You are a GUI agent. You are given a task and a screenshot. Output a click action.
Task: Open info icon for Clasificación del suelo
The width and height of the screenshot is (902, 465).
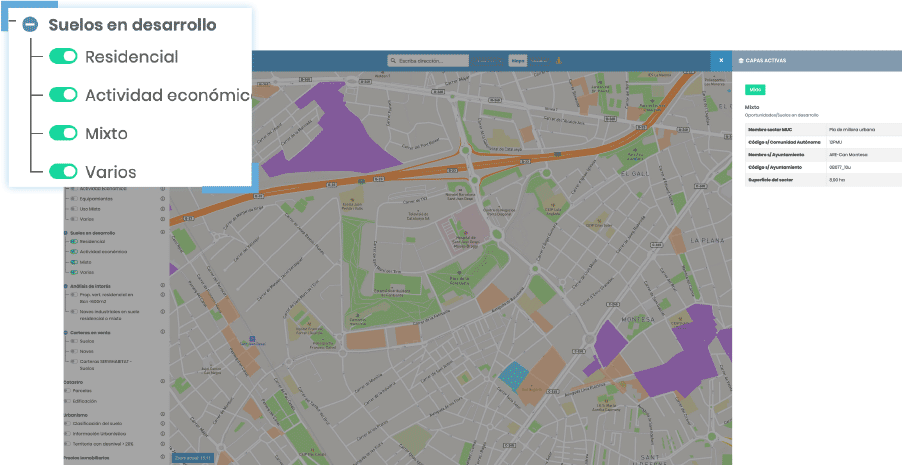point(163,424)
